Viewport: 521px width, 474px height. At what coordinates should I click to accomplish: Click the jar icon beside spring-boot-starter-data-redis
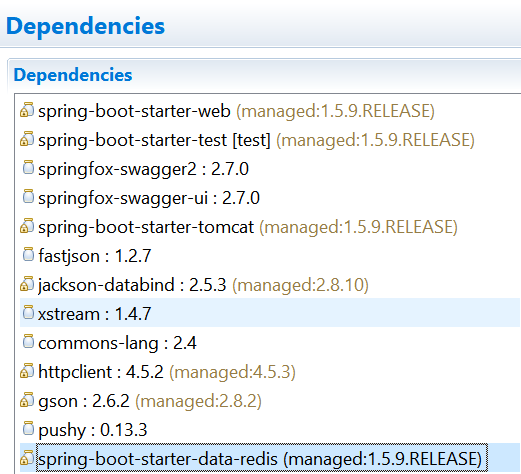click(x=27, y=458)
